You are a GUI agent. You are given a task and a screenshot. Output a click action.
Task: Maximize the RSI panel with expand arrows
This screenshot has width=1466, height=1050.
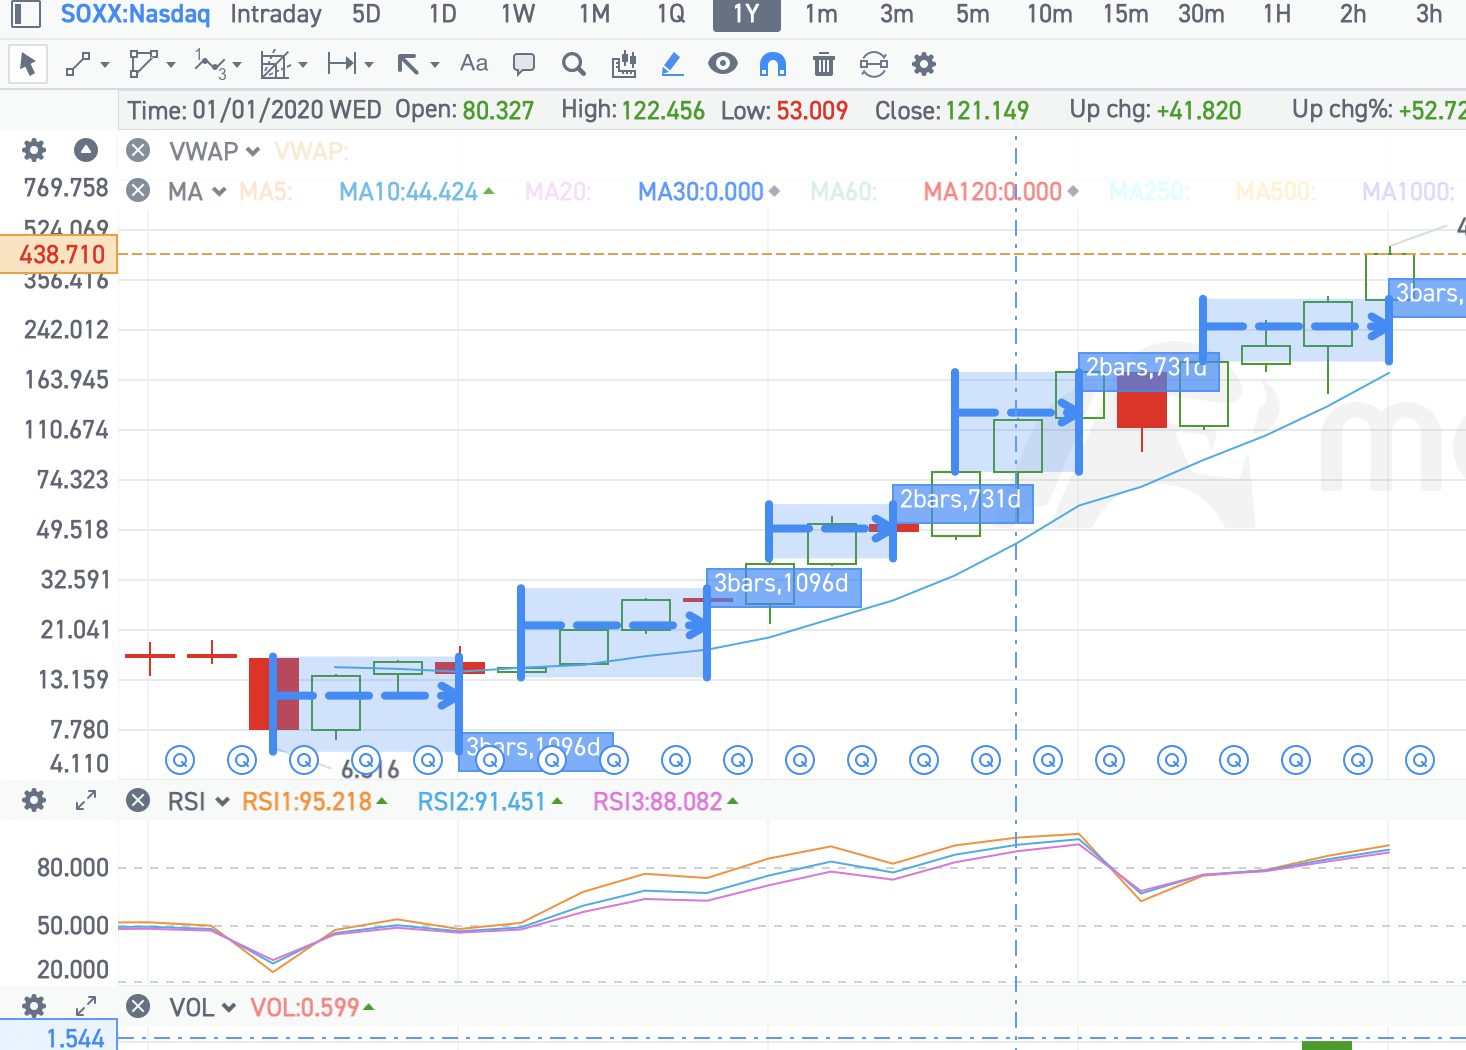(x=87, y=801)
